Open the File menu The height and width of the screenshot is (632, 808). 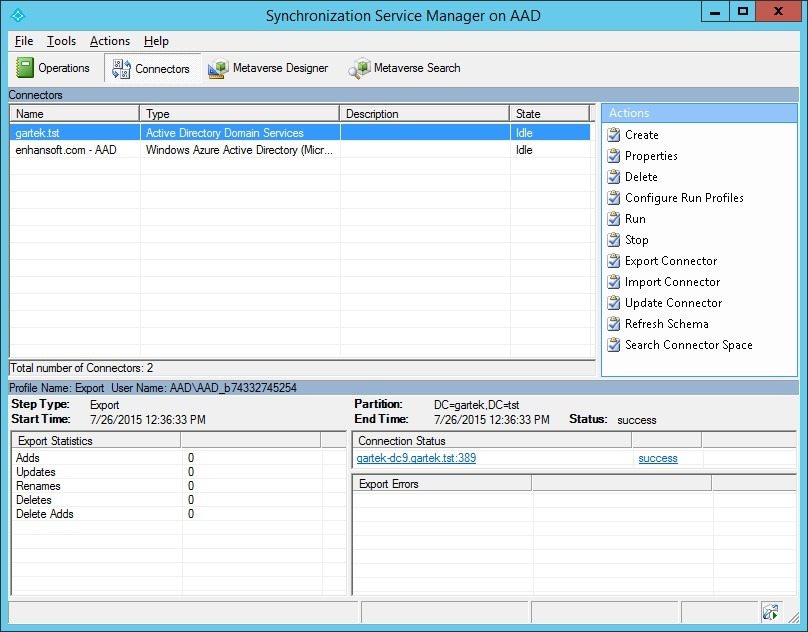[24, 41]
